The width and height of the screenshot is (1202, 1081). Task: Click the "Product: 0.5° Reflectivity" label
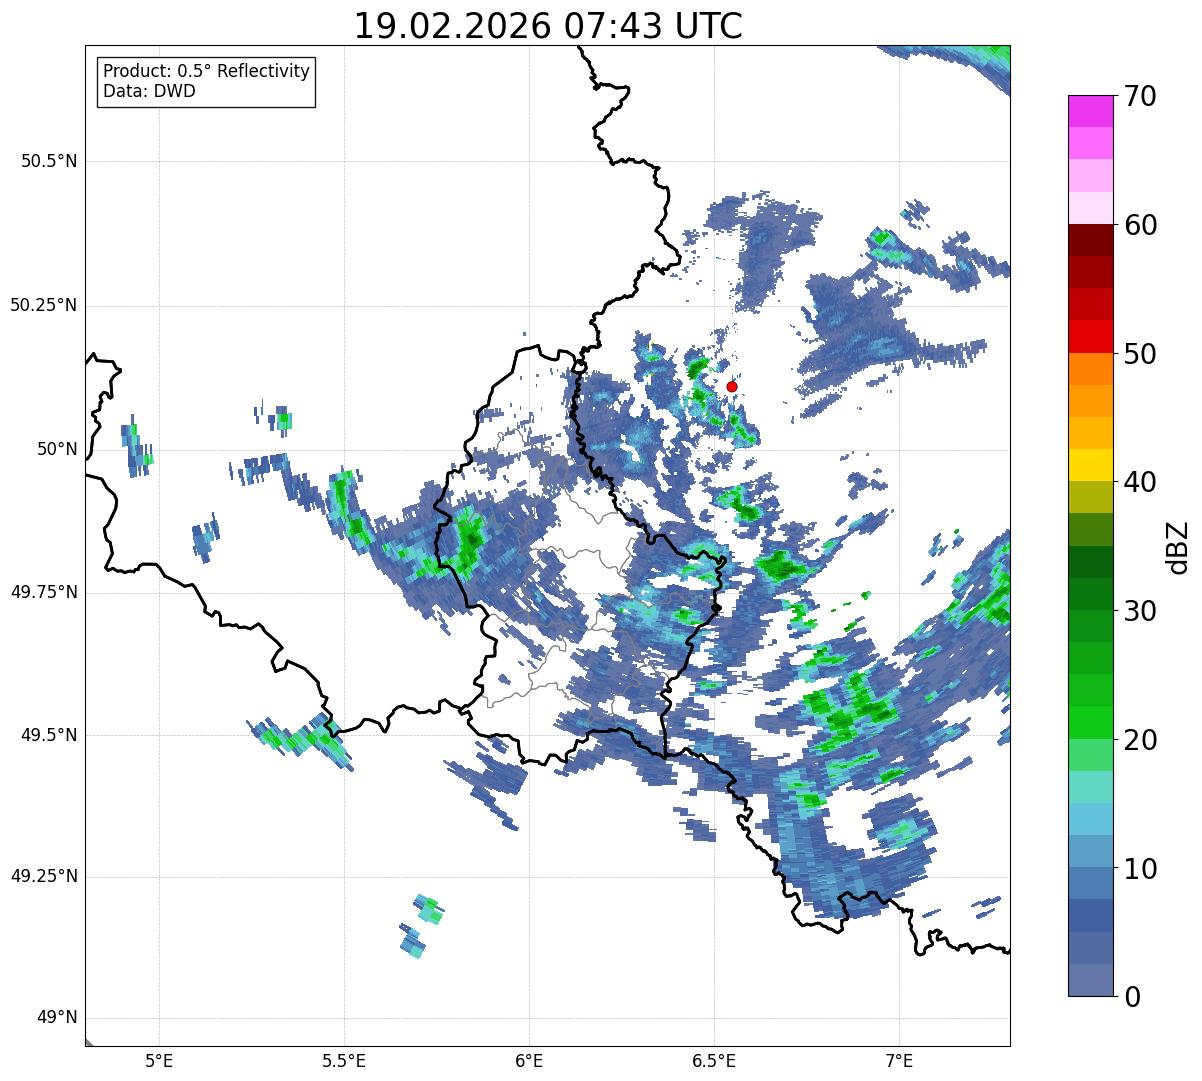point(207,72)
